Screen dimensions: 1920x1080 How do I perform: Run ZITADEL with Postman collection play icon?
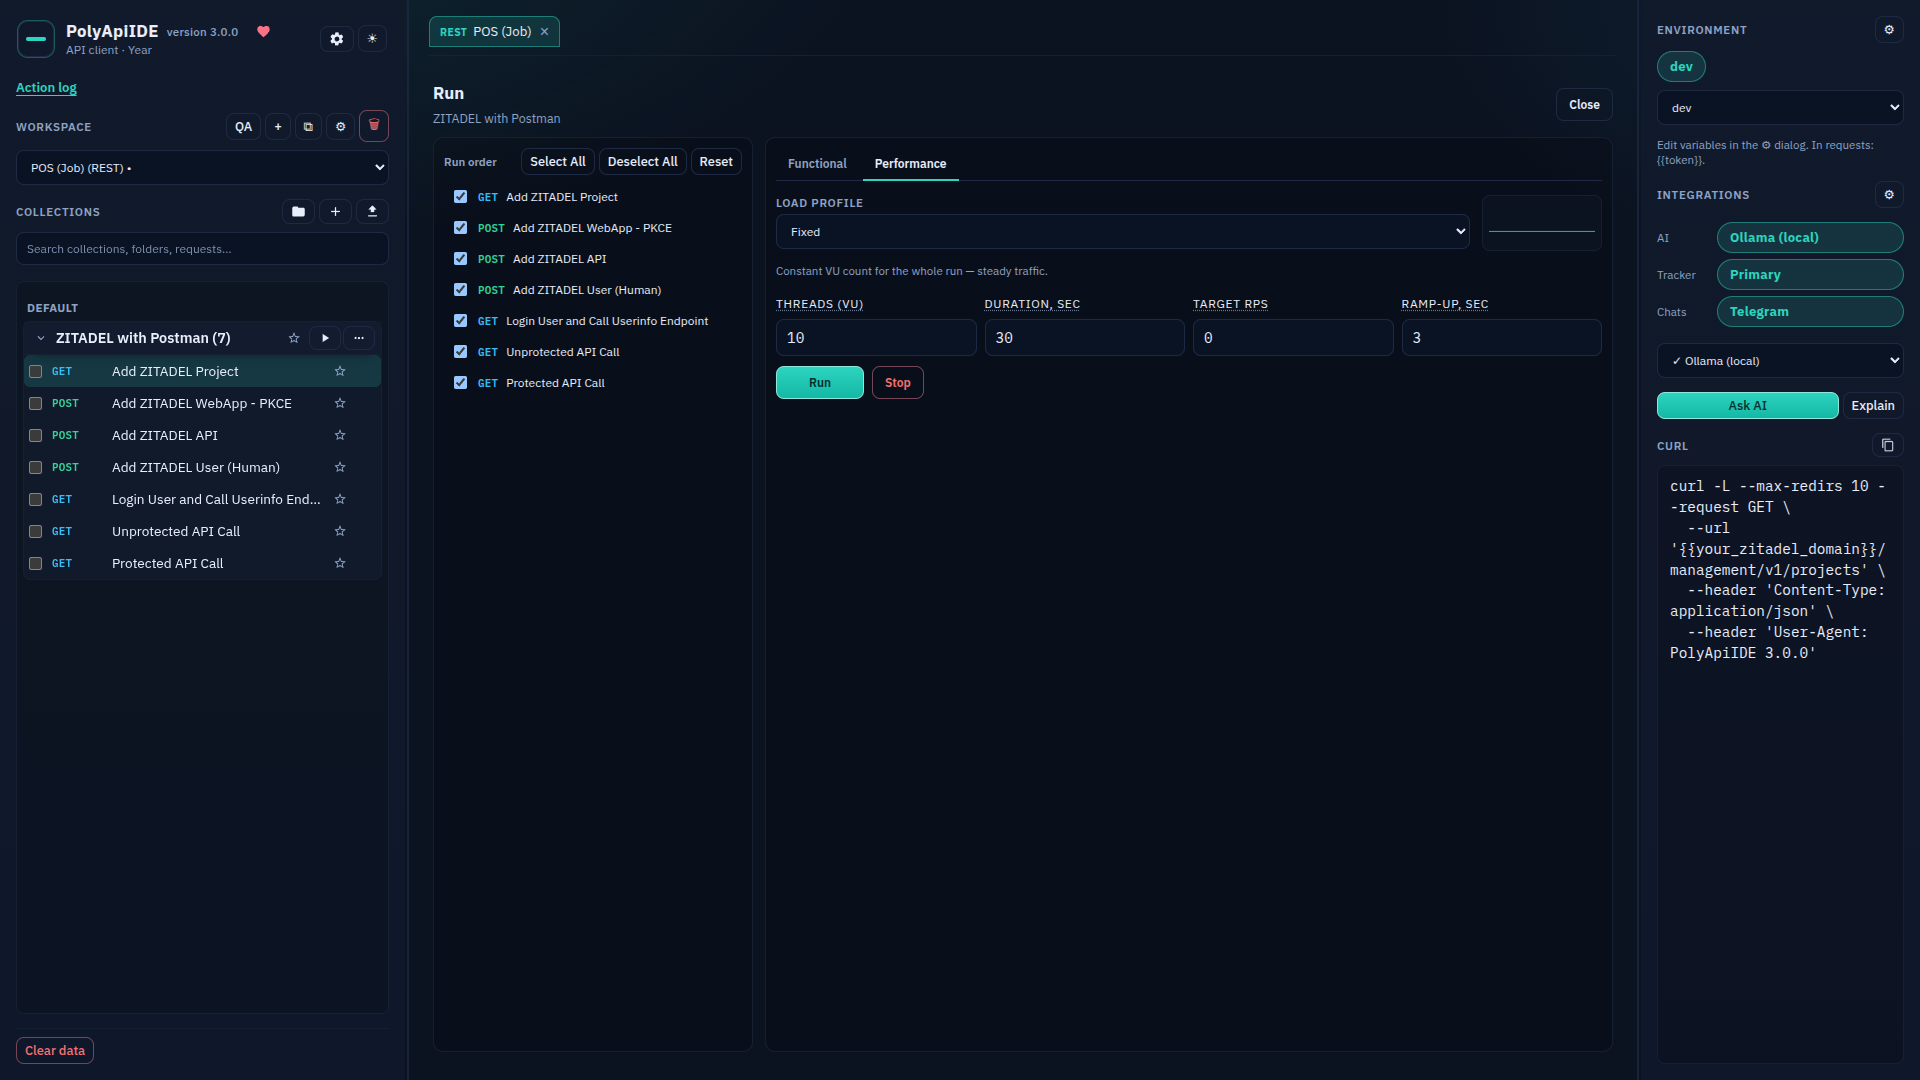[325, 338]
